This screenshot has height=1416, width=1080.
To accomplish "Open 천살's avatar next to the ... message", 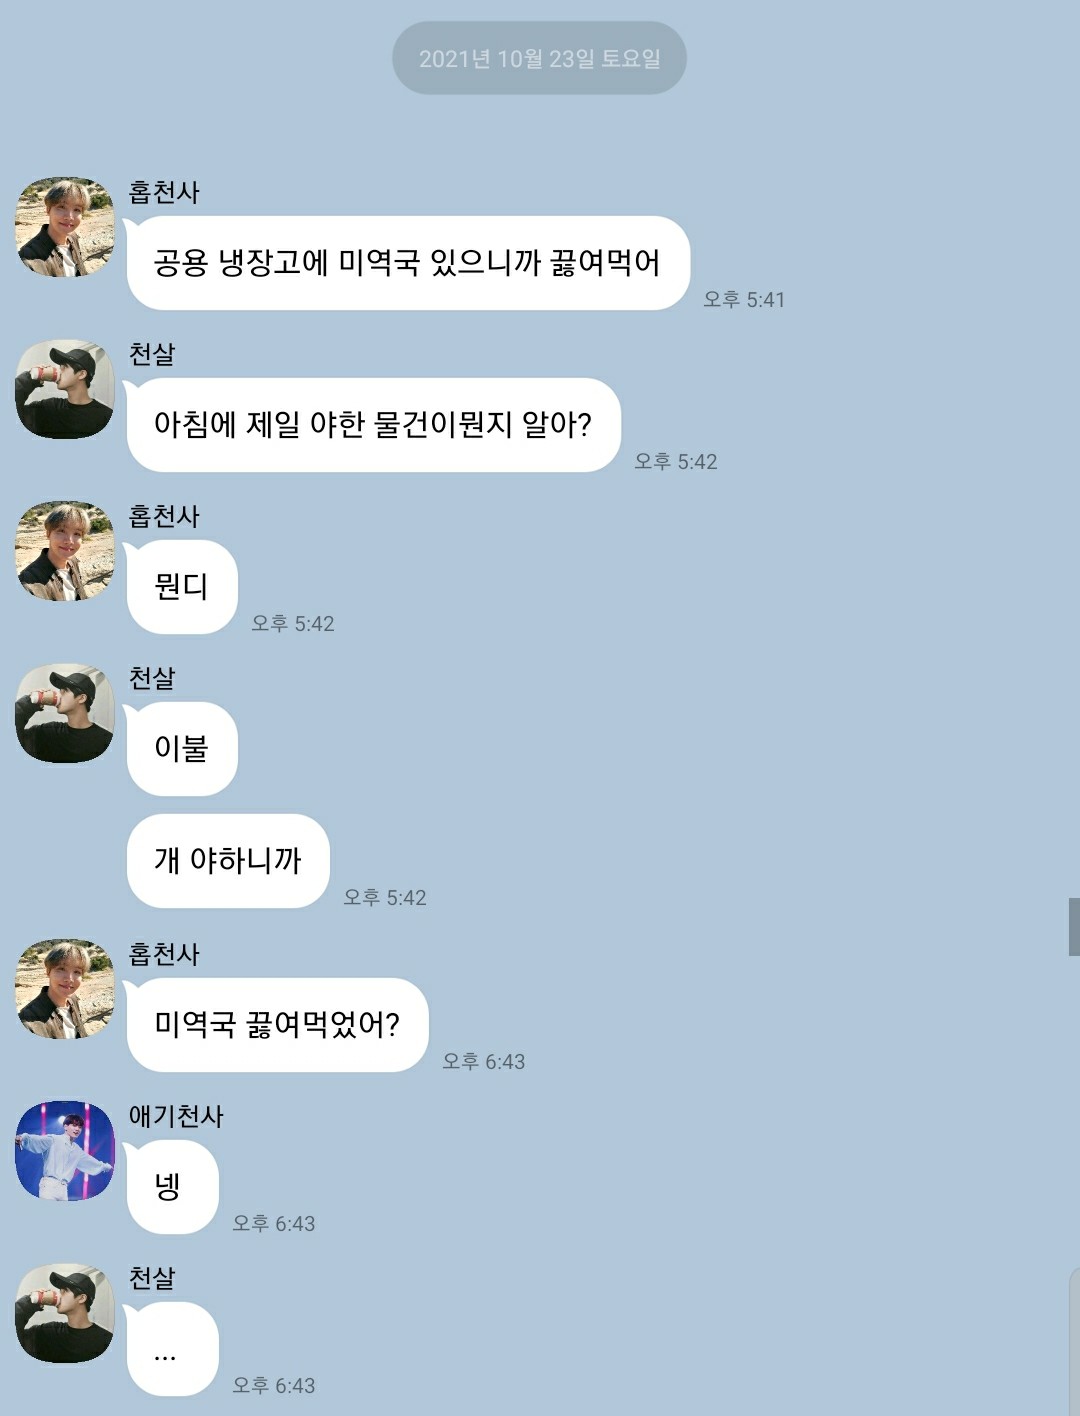I will click(x=65, y=1313).
